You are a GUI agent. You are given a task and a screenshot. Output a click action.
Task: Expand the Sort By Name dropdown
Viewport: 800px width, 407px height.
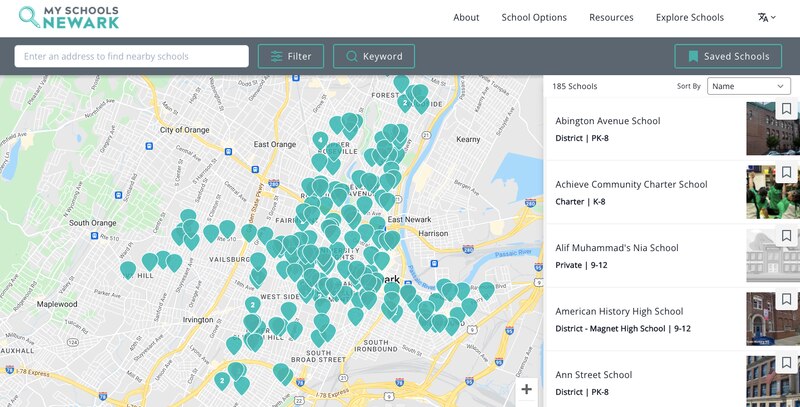pyautogui.click(x=749, y=86)
